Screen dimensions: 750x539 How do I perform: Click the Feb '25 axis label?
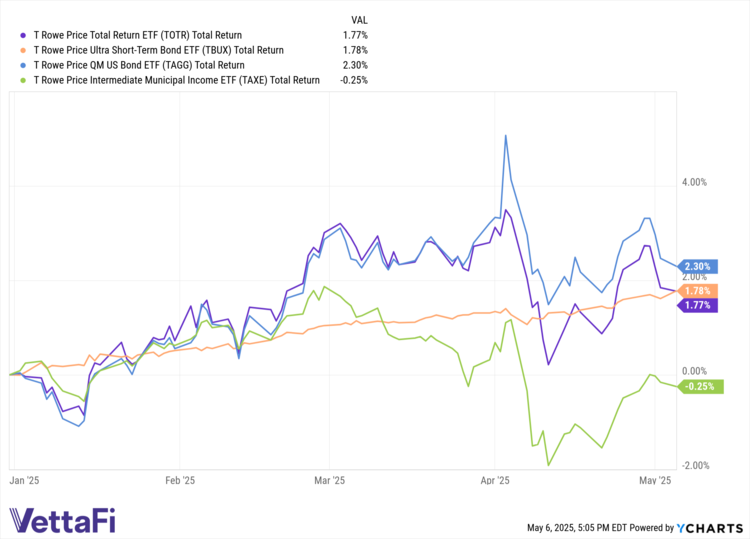(178, 481)
